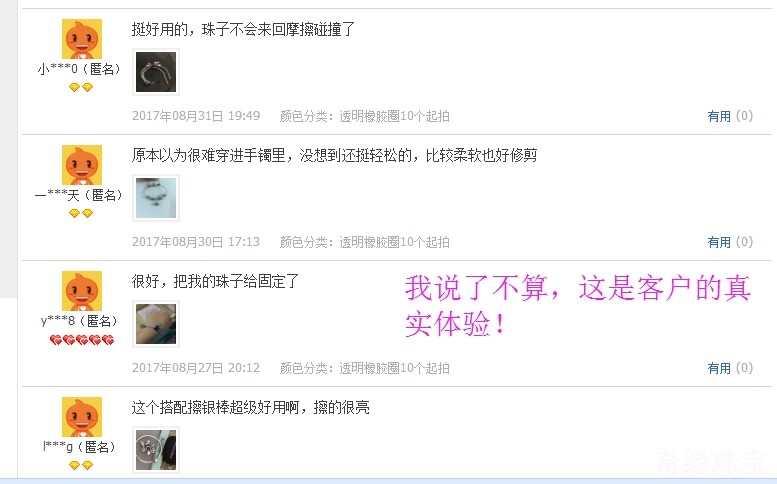Viewport: 777px width, 484px height.
Task: Click yellow diamond rank icons under 小***0
Action: click(x=81, y=88)
